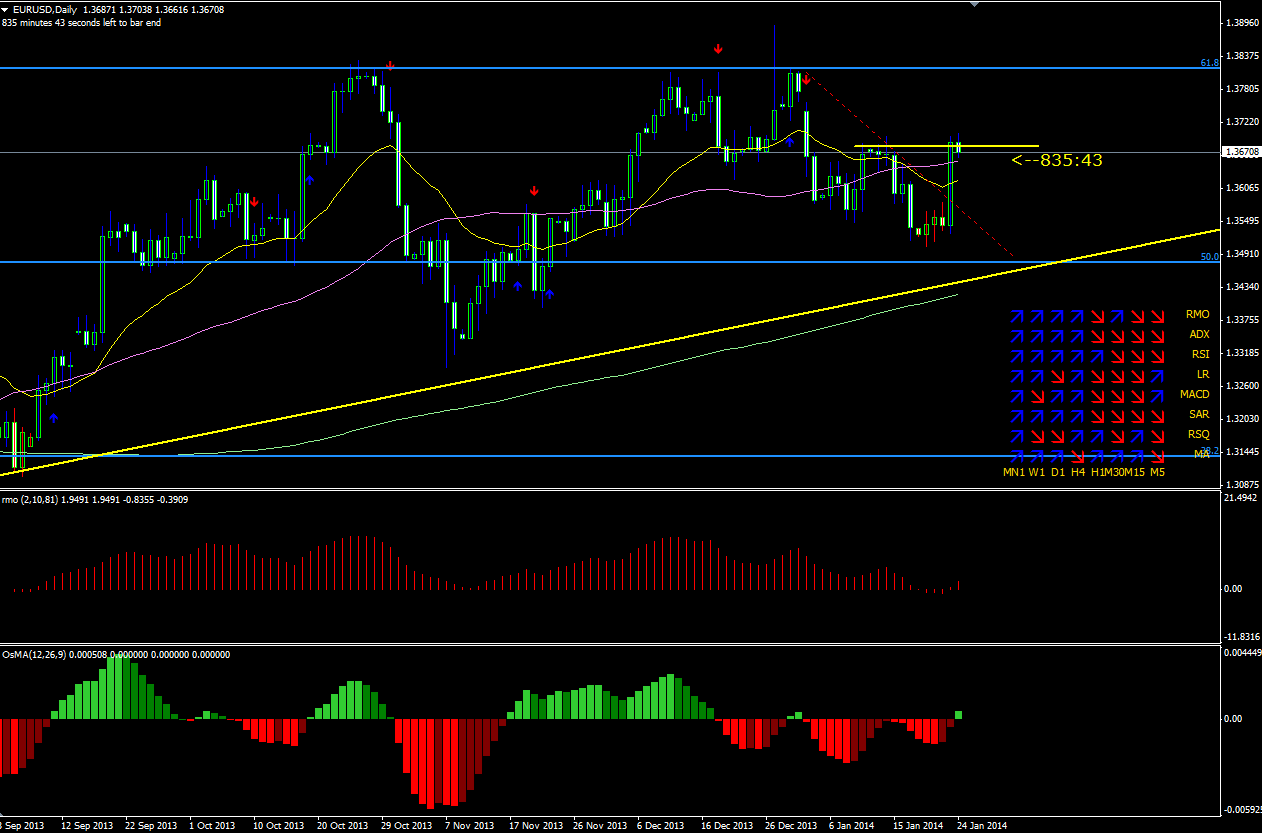Viewport: 1262px width, 833px height.
Task: Click the 50.0 Fibonacci level label
Action: [x=1209, y=256]
